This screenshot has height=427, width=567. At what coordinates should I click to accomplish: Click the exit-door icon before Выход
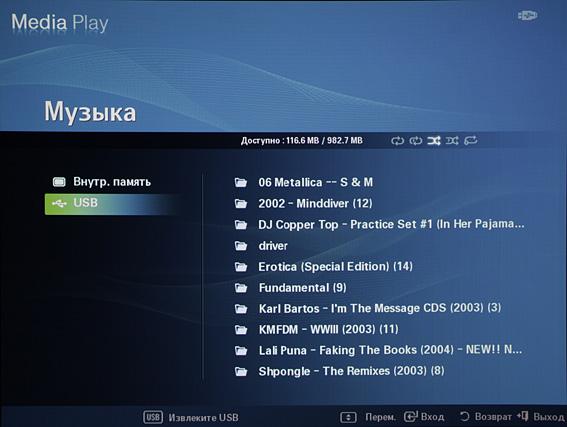pos(522,416)
